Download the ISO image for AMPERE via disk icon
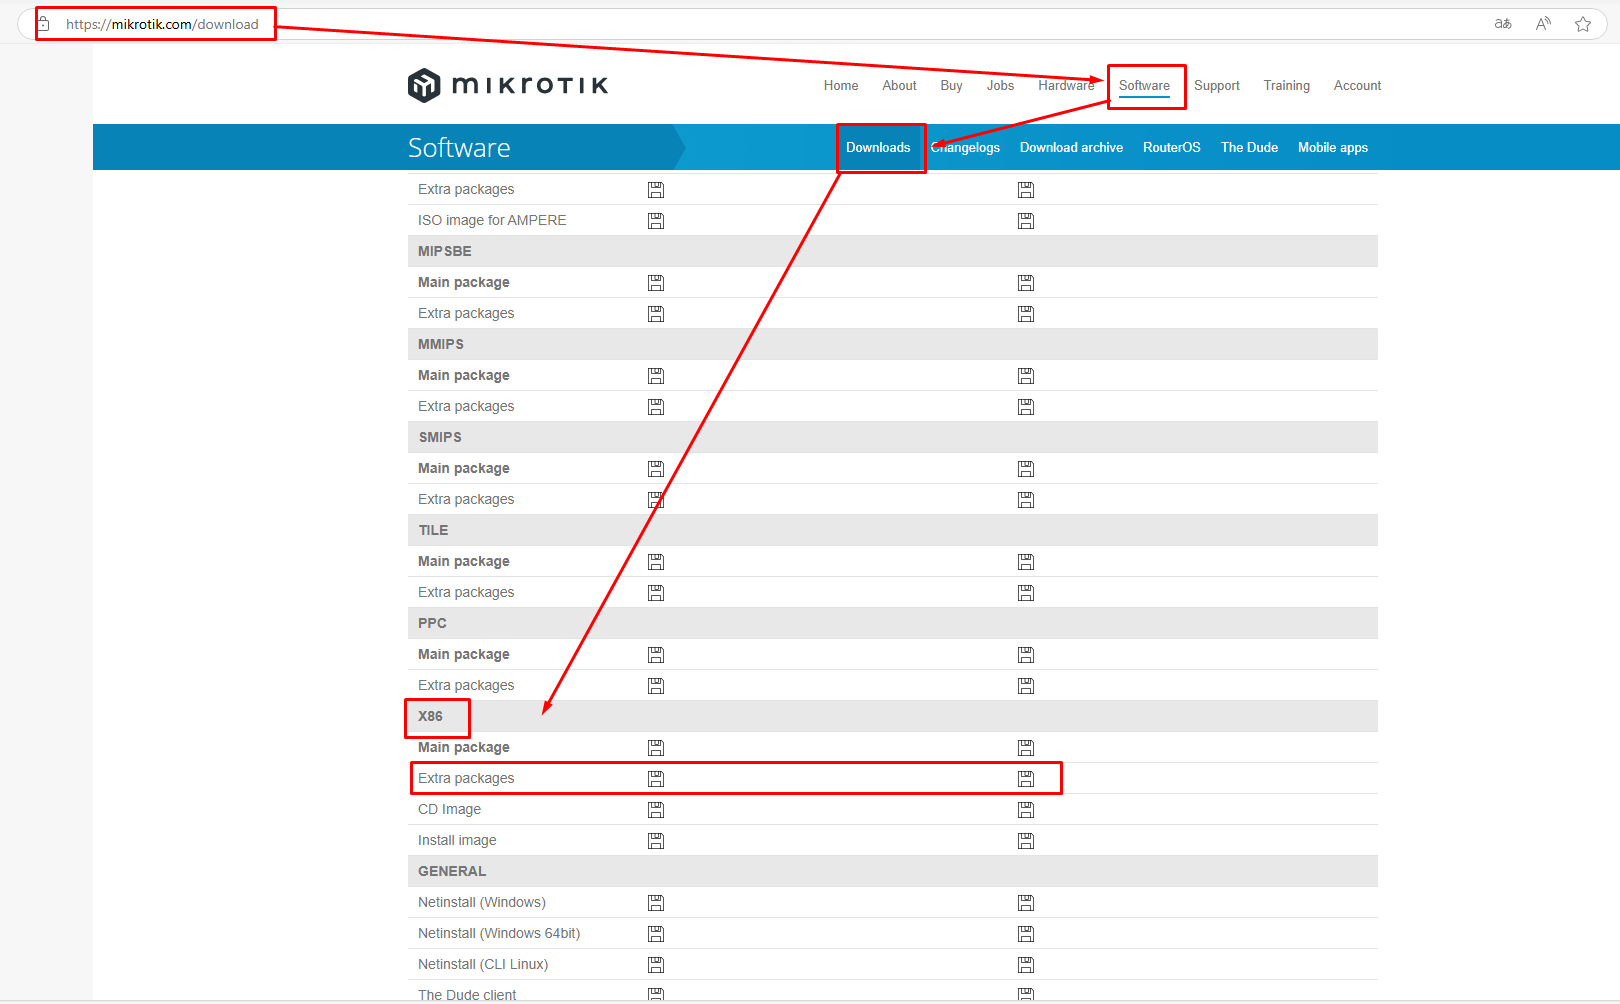The image size is (1620, 1004). coord(656,220)
